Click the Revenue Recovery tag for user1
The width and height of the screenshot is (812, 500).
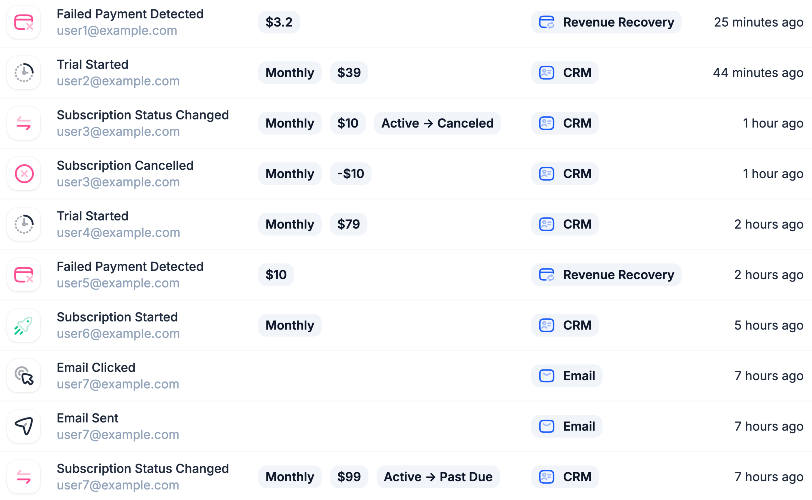click(606, 22)
